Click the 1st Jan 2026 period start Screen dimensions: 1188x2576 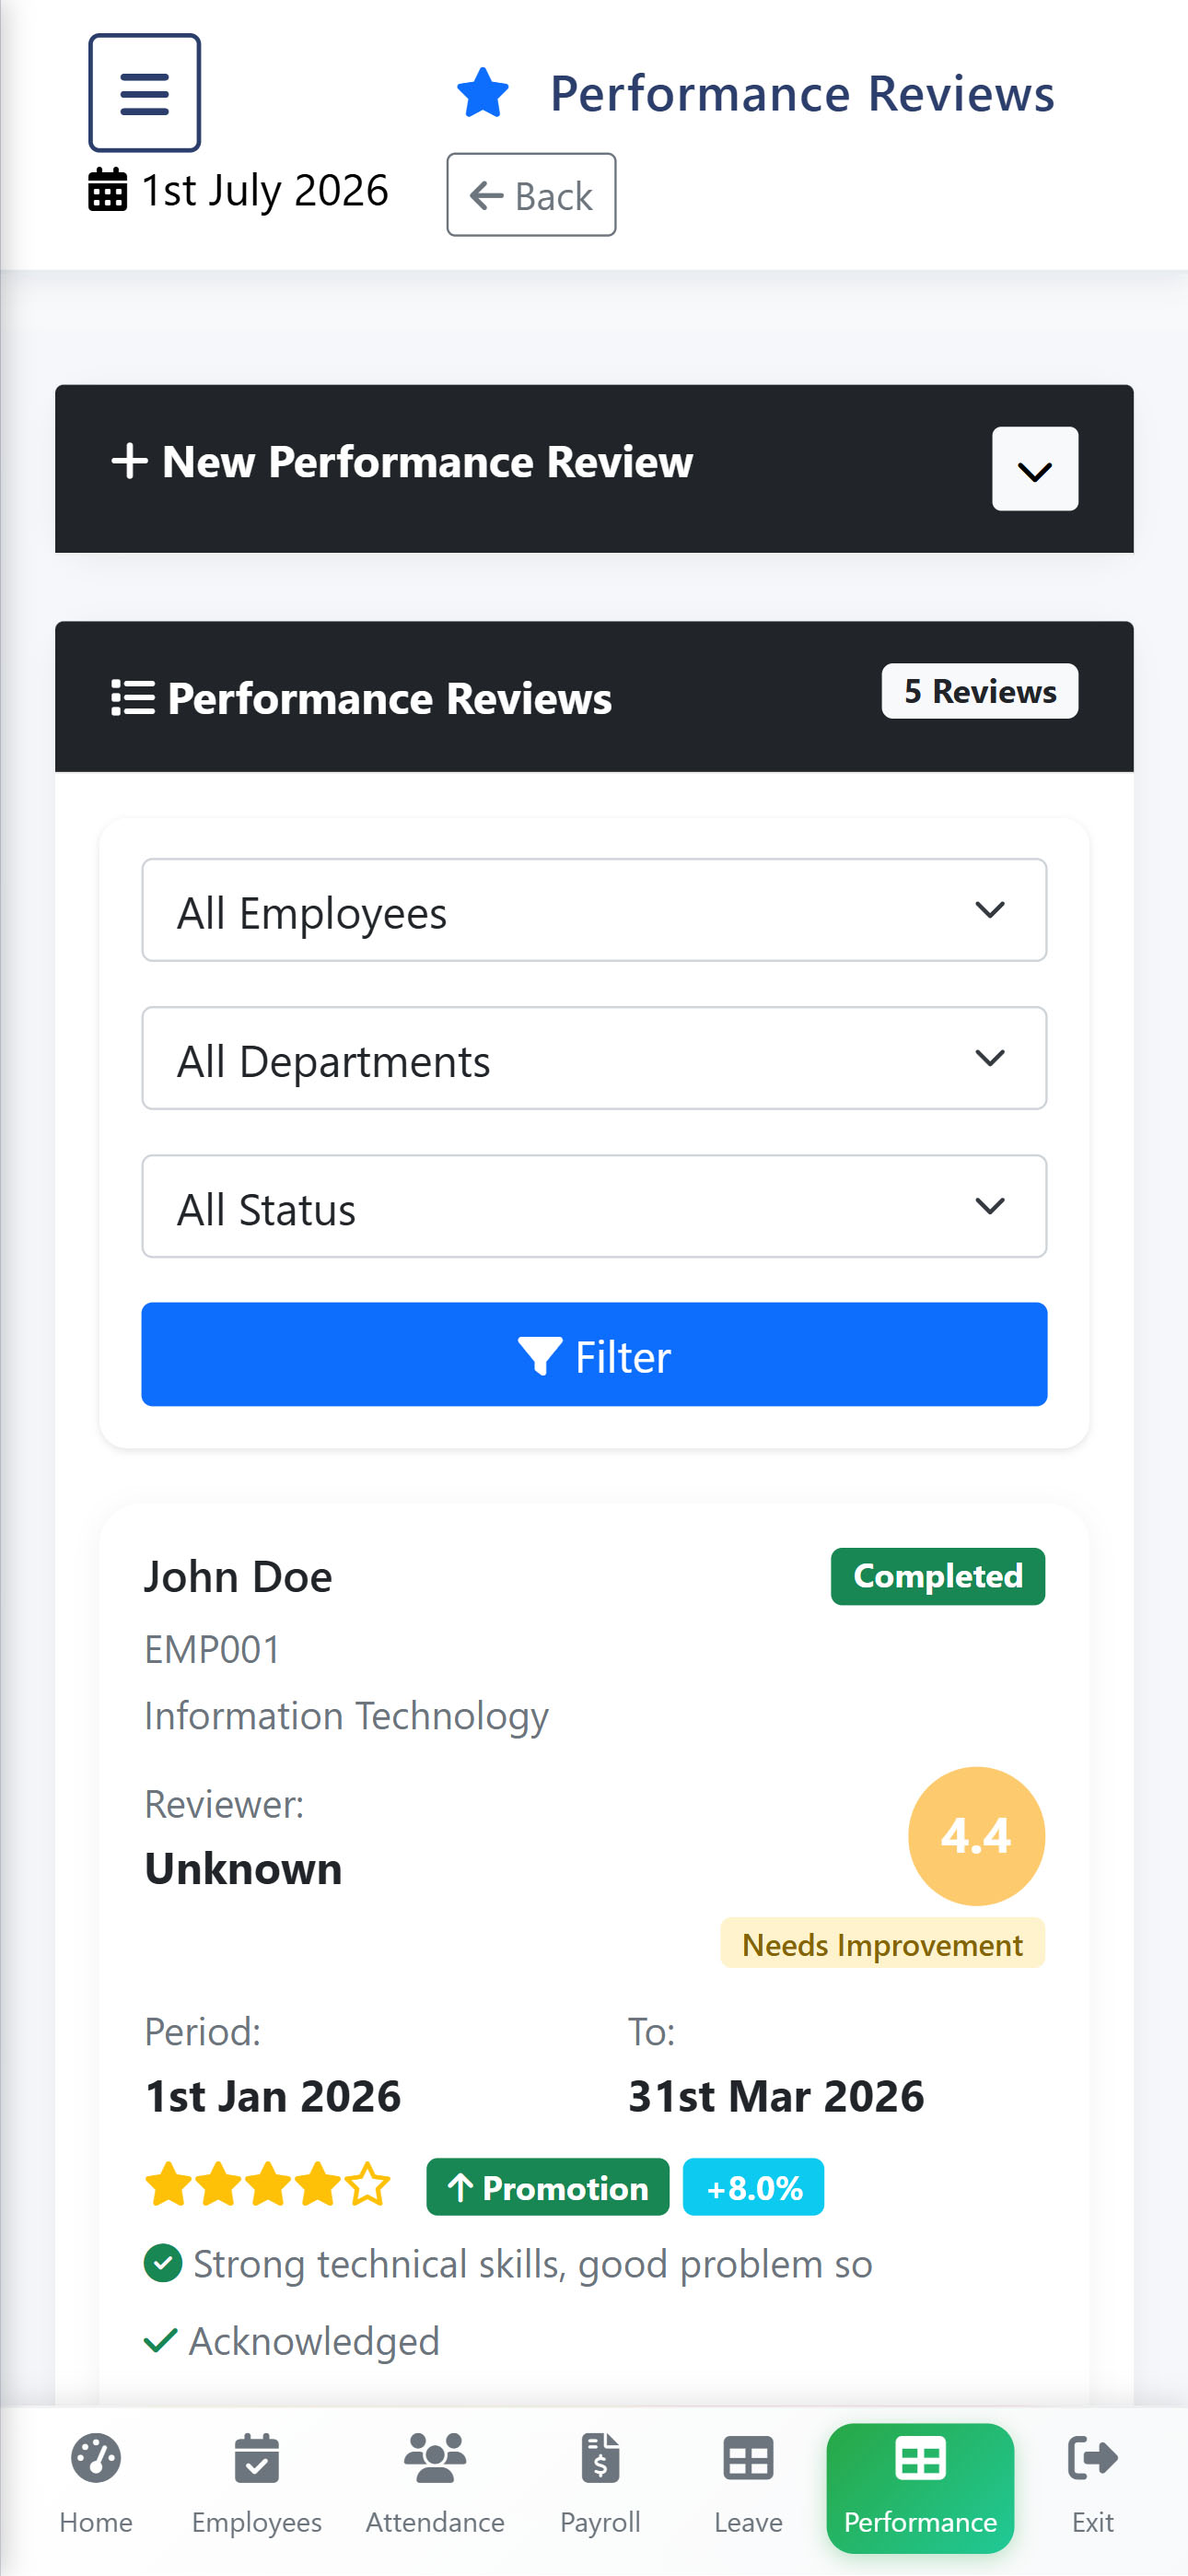pyautogui.click(x=272, y=2096)
